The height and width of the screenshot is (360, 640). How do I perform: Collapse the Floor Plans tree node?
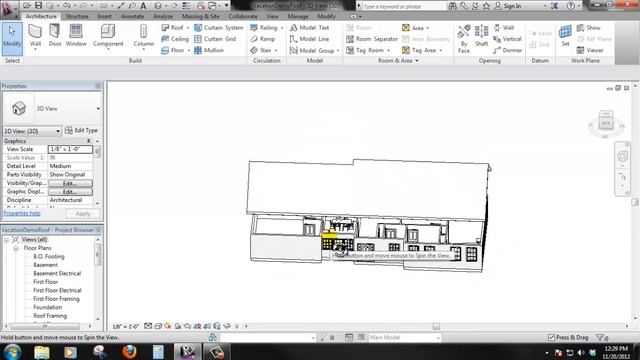16,248
